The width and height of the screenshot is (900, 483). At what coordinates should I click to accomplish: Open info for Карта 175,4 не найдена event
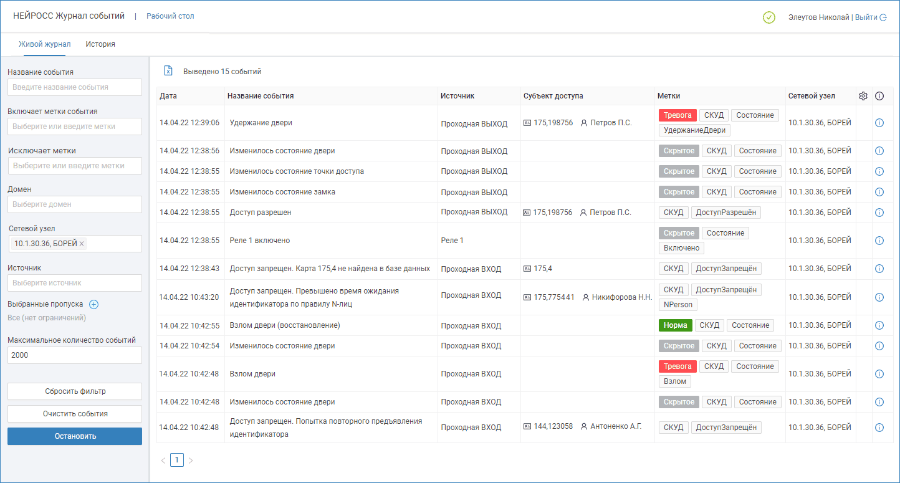[x=879, y=269]
